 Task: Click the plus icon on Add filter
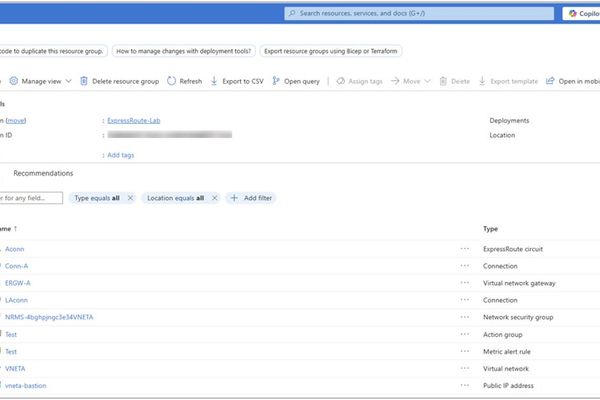(x=234, y=198)
